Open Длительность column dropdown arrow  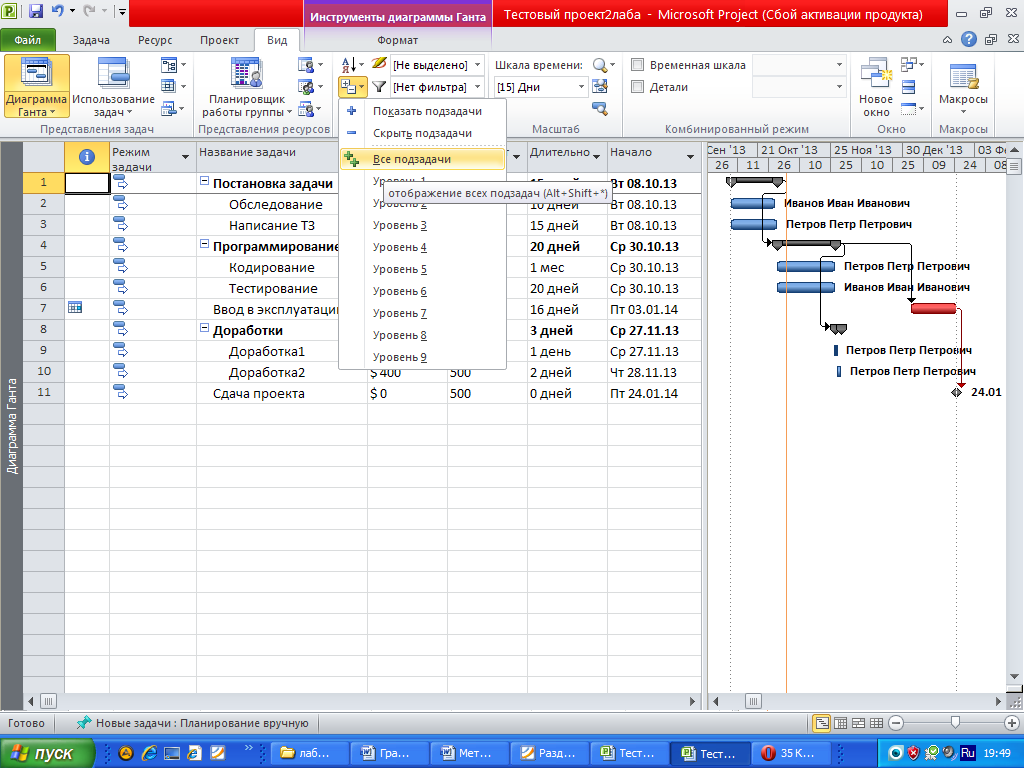[596, 157]
